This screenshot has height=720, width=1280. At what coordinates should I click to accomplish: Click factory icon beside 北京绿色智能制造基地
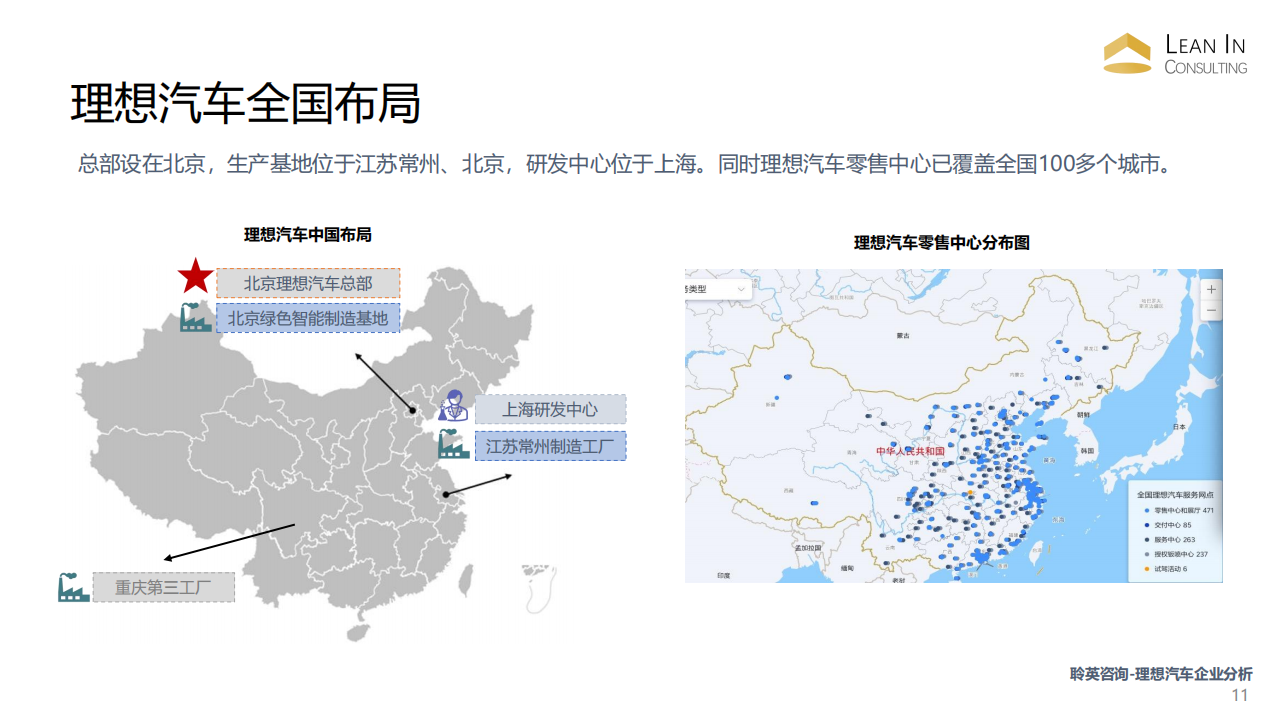(195, 317)
